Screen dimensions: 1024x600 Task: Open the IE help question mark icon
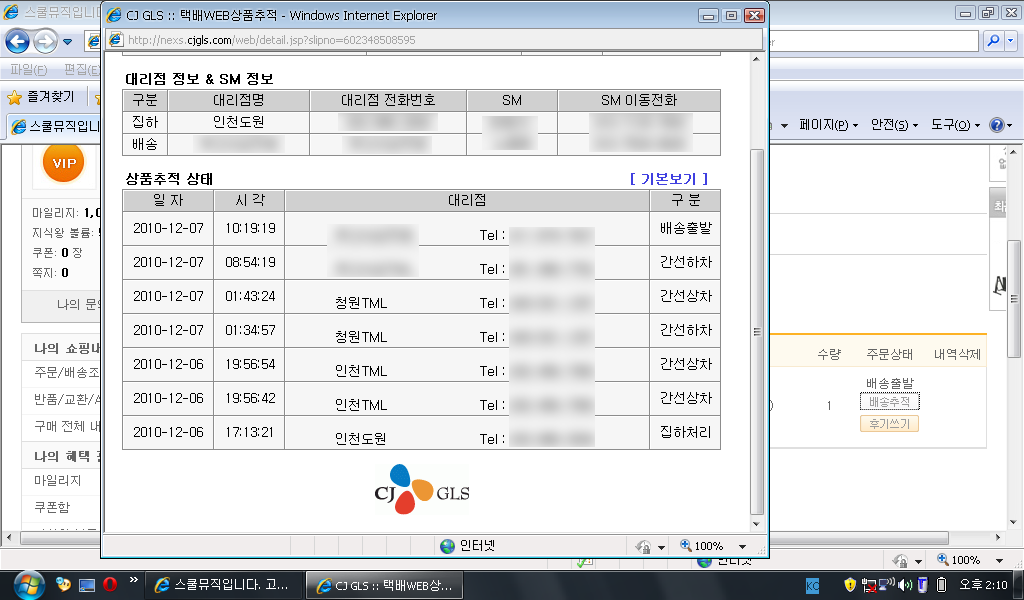coord(996,125)
